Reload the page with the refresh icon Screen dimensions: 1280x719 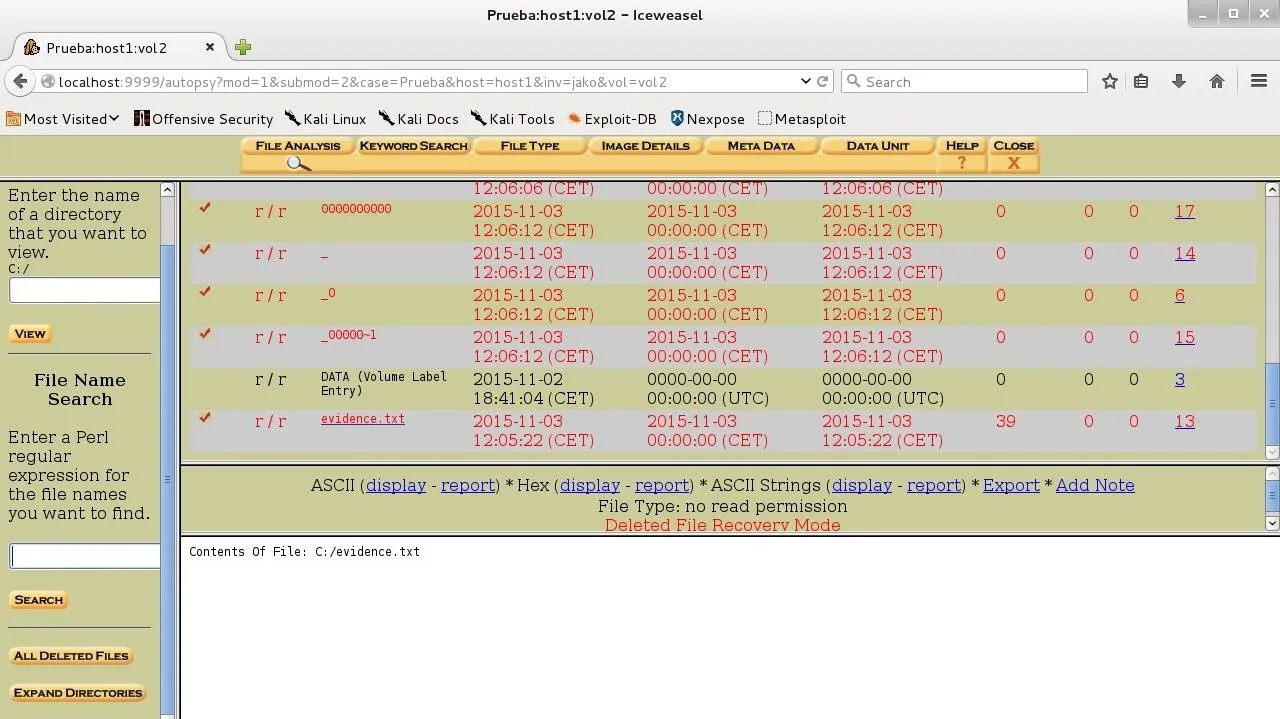coord(823,81)
